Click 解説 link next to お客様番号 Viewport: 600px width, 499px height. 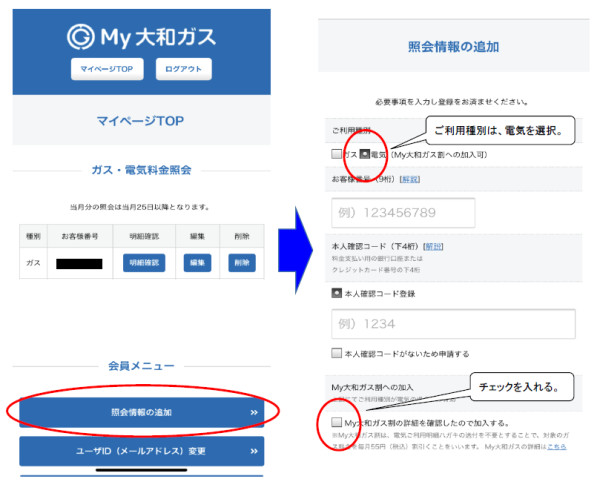410,179
